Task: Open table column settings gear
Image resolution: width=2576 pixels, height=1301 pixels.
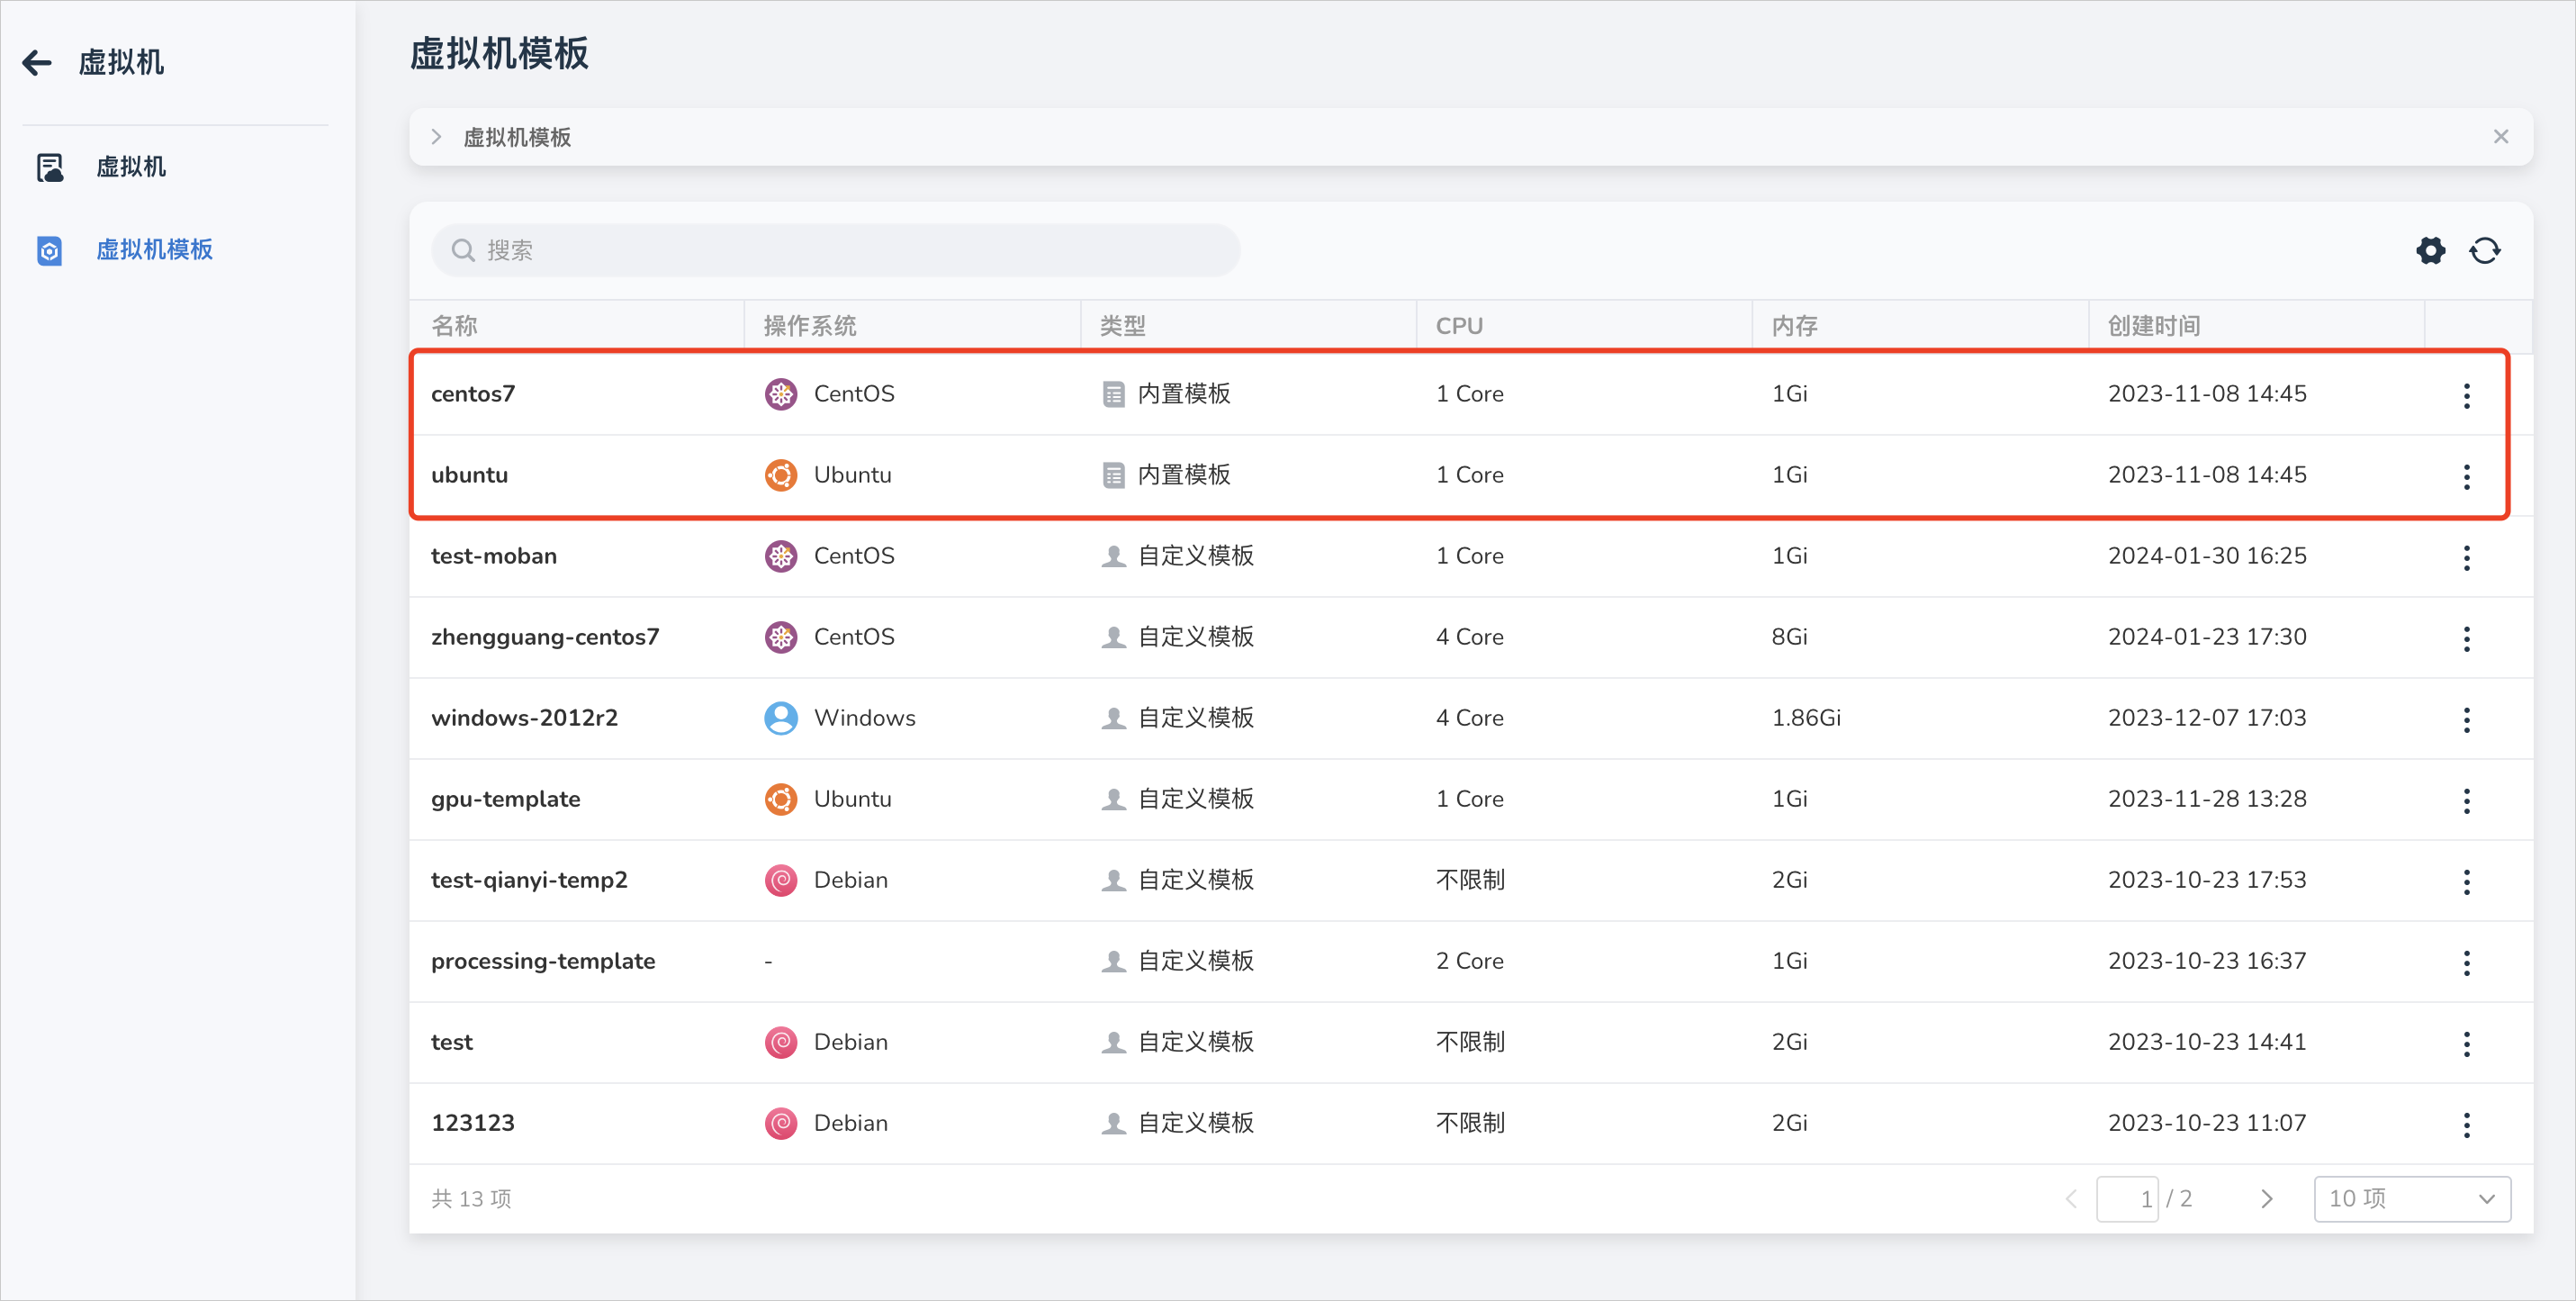Action: click(x=2431, y=250)
